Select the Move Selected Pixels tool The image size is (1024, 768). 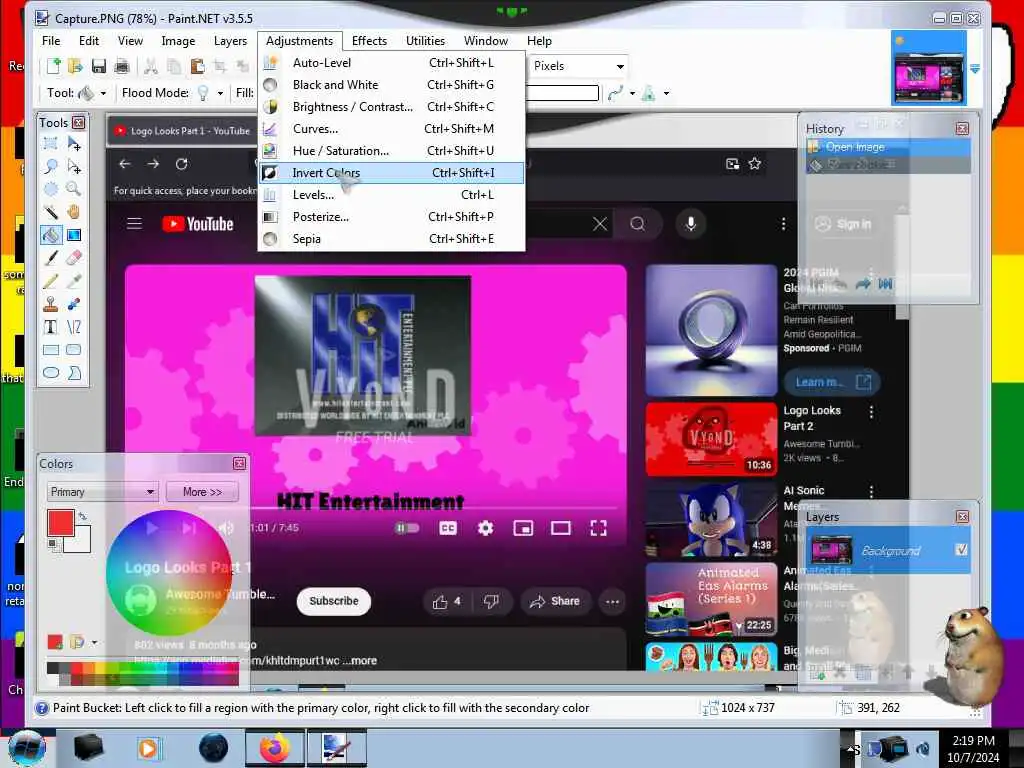74,143
